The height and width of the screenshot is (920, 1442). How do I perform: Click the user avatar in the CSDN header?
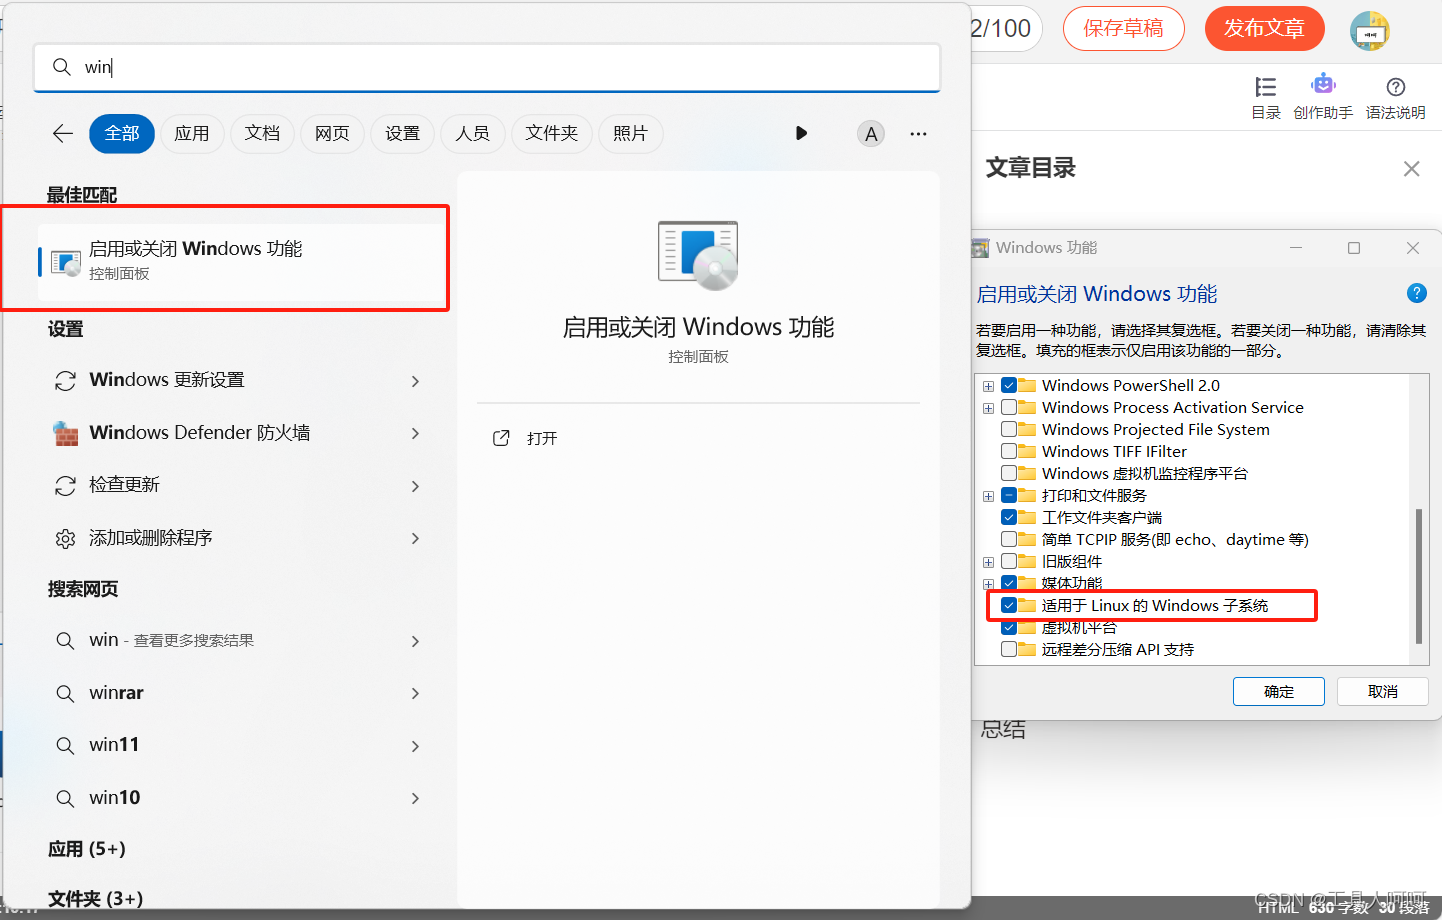[1370, 31]
